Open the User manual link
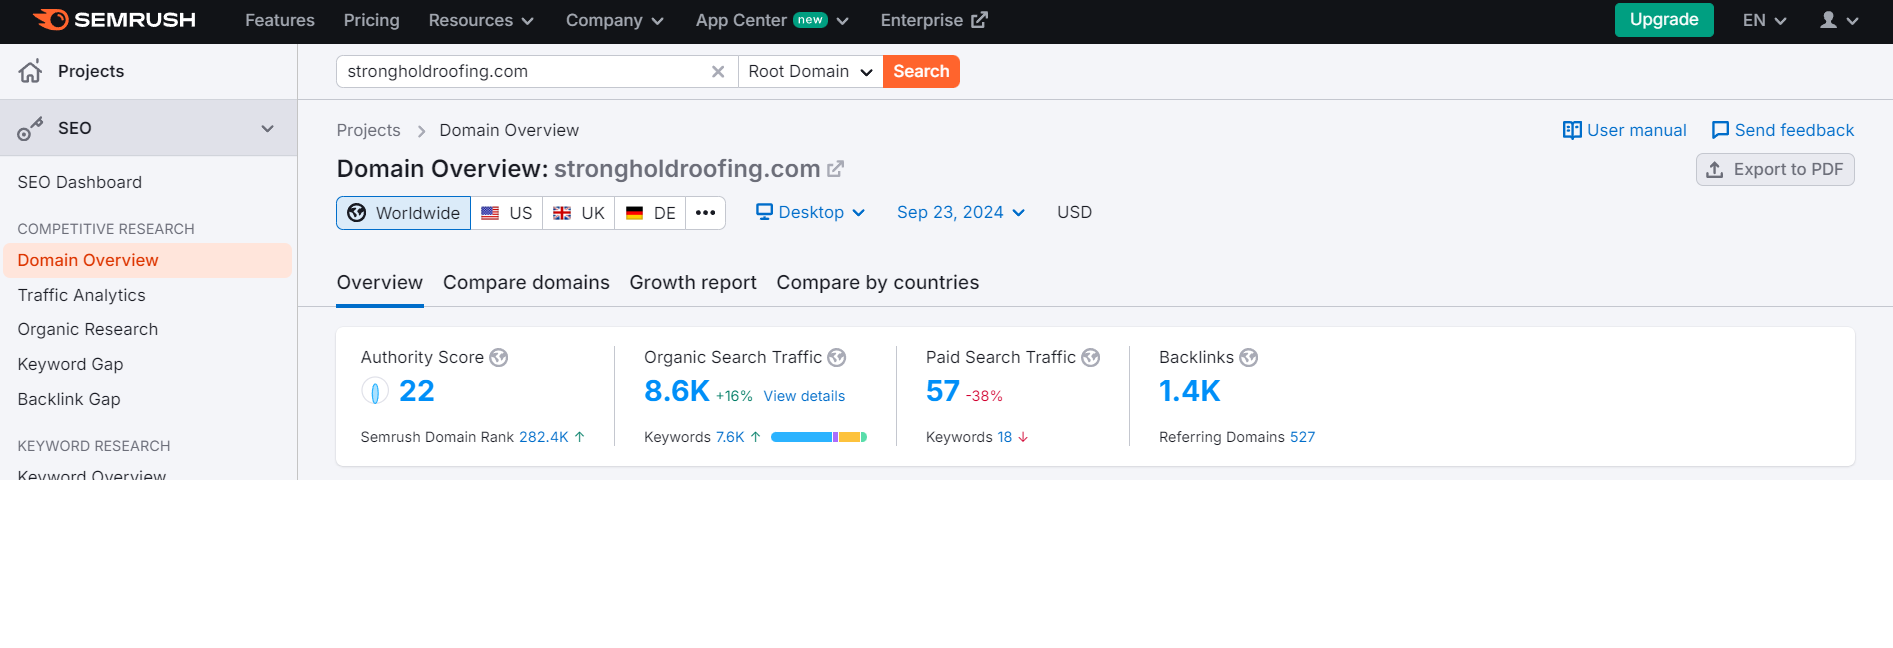1893x648 pixels. [x=1624, y=130]
